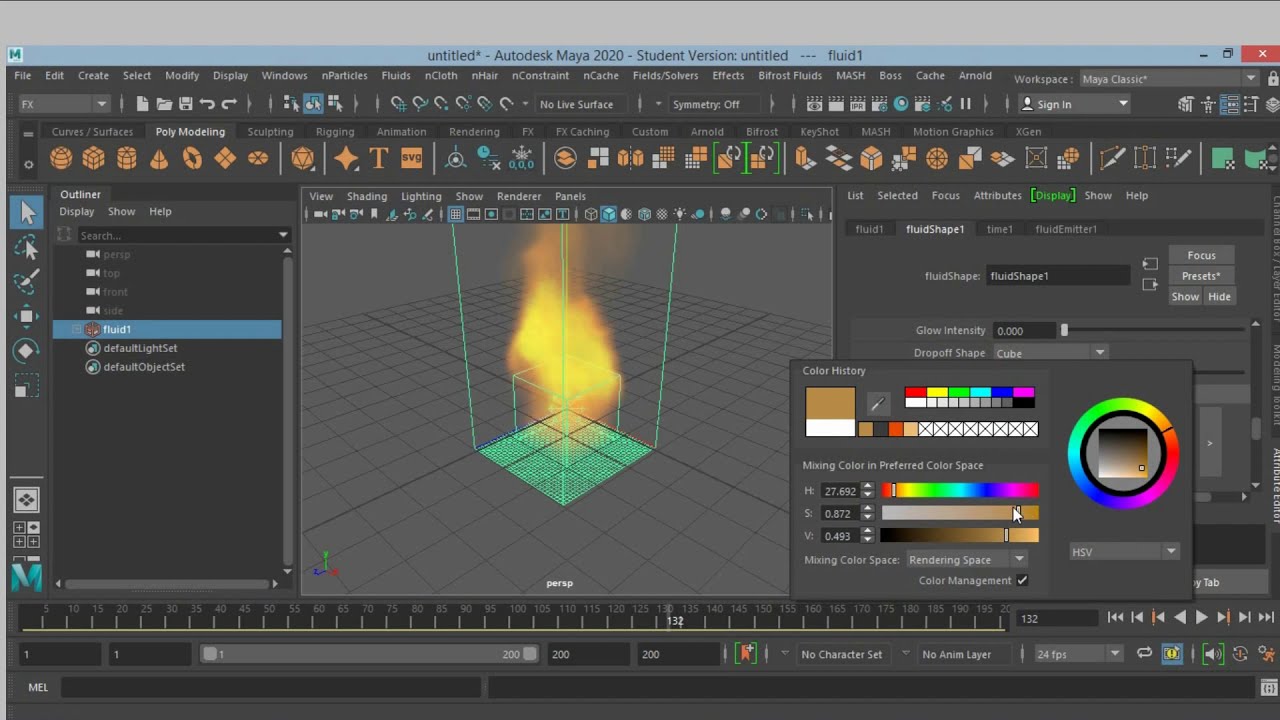Image resolution: width=1280 pixels, height=720 pixels.
Task: Click the MEL command line input
Action: coord(271,687)
